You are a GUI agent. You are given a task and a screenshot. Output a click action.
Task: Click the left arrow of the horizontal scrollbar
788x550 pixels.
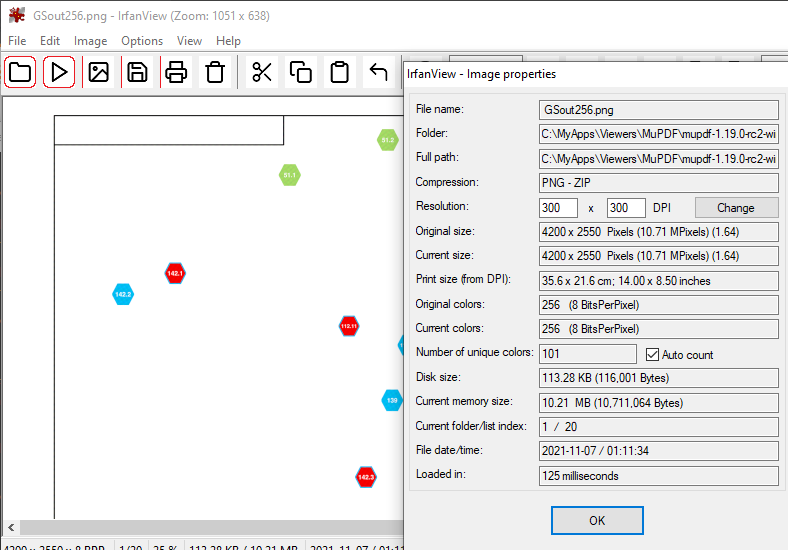click(11, 527)
